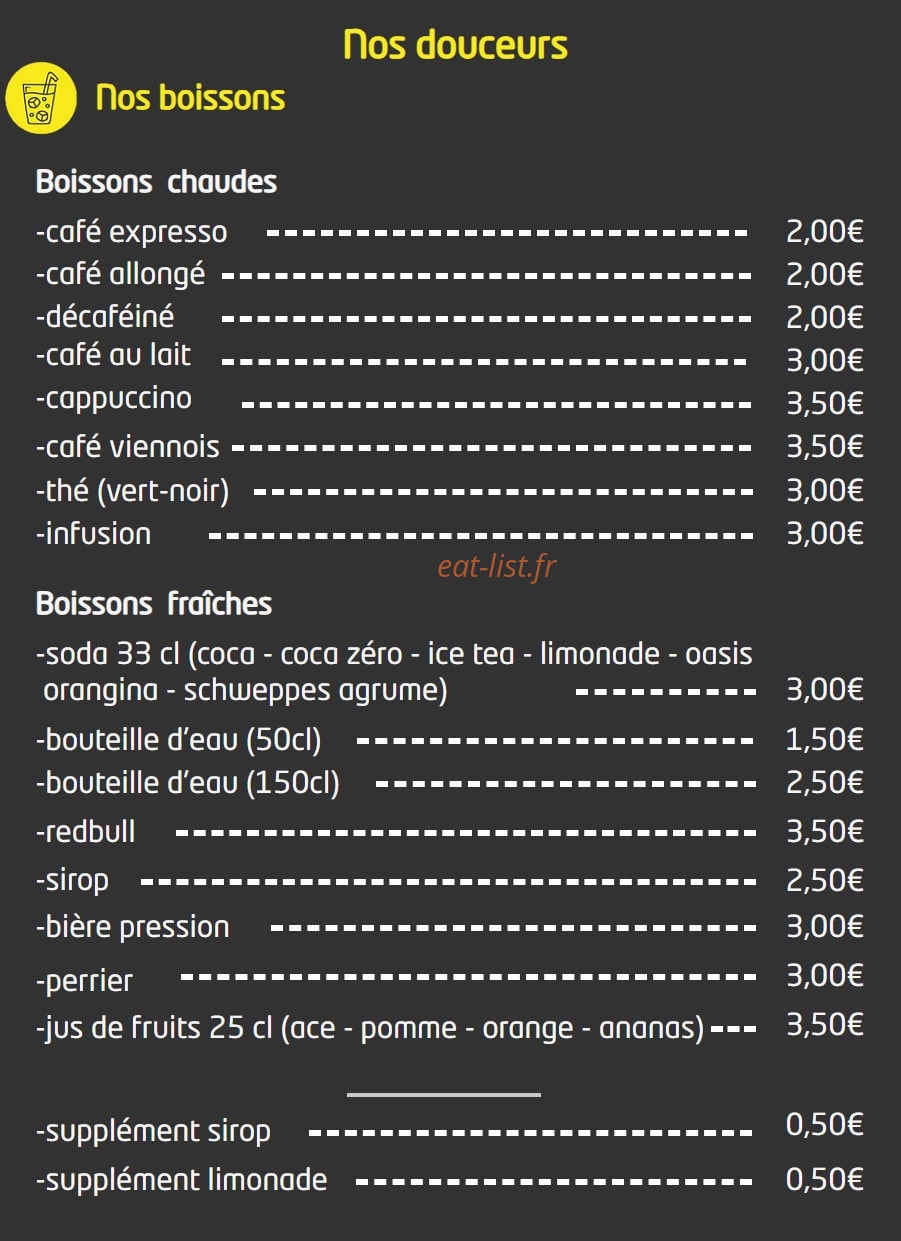Click the thé (vert-noir) item
Viewport: 901px width, 1241px height.
click(450, 491)
